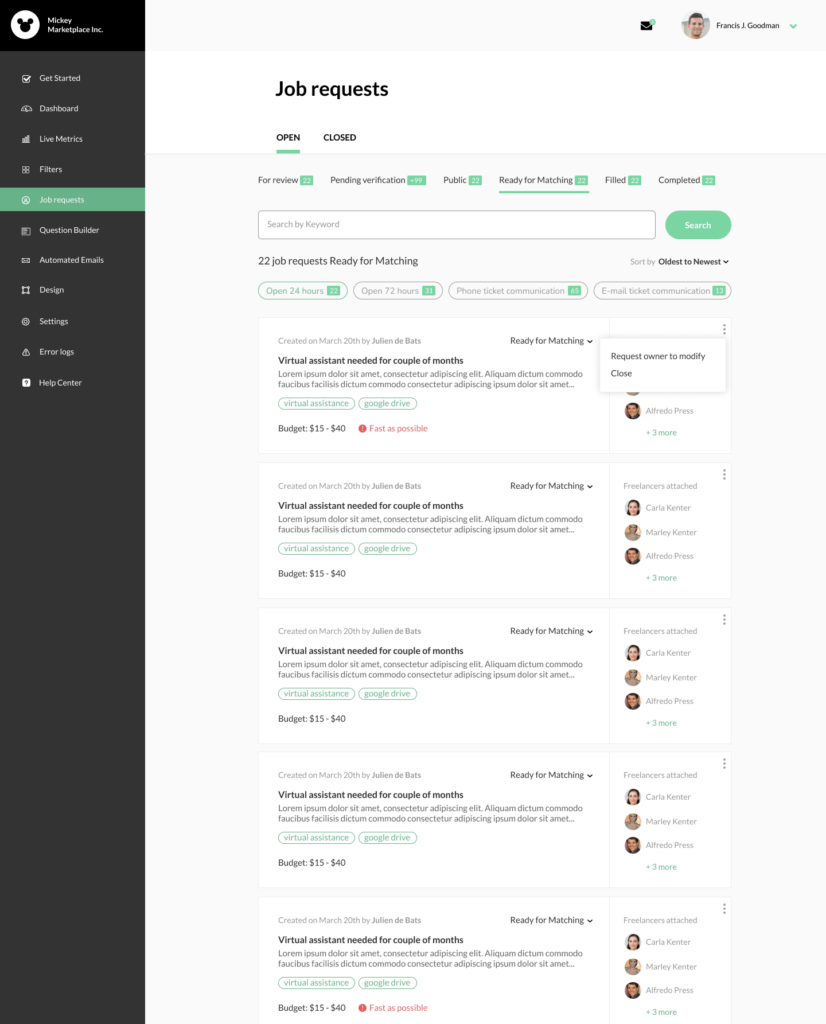Image resolution: width=826 pixels, height=1024 pixels.
Task: Click Francis J. Goodman profile avatar
Action: pos(695,25)
